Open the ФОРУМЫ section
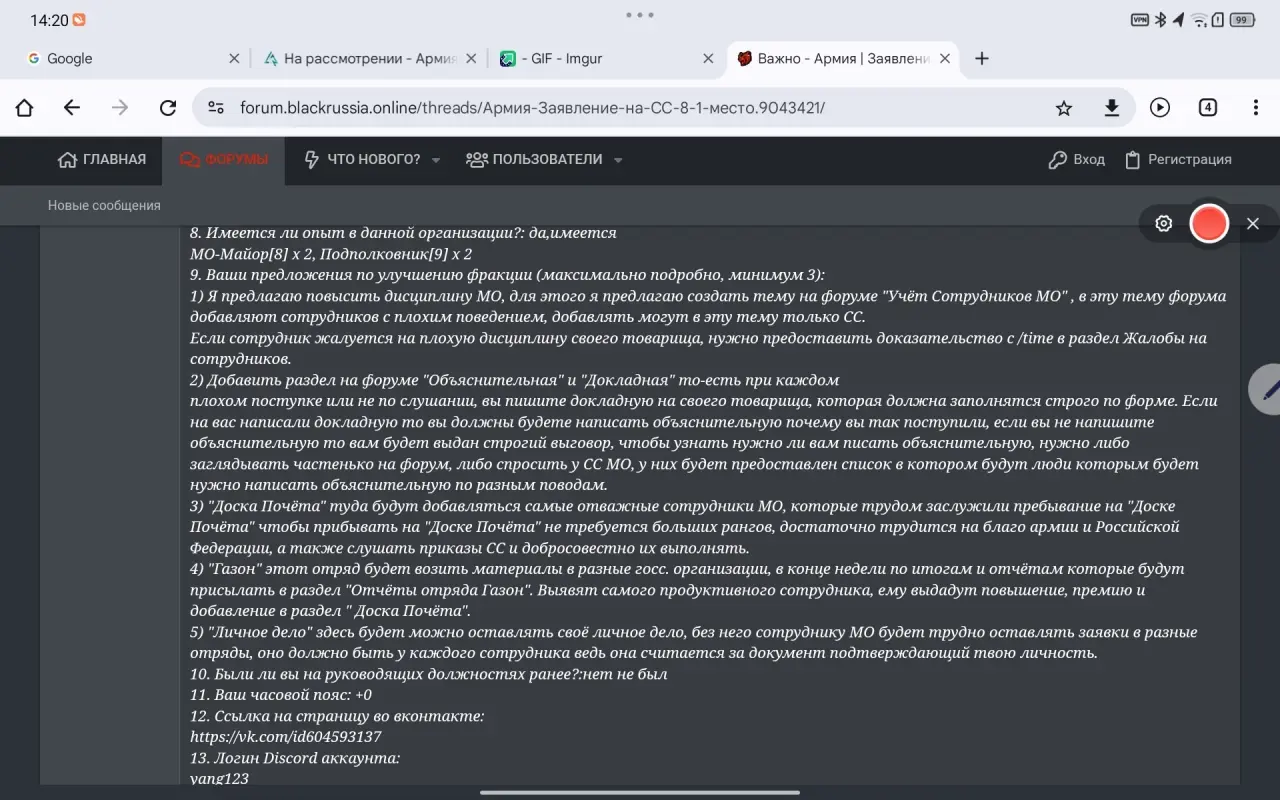 tap(224, 160)
